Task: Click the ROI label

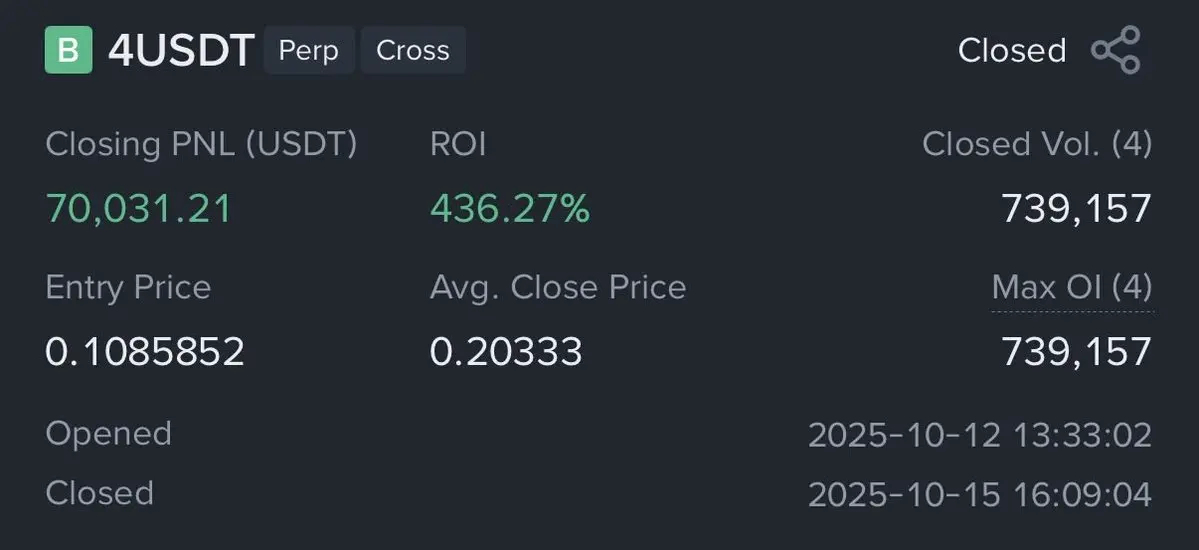Action: pos(457,144)
